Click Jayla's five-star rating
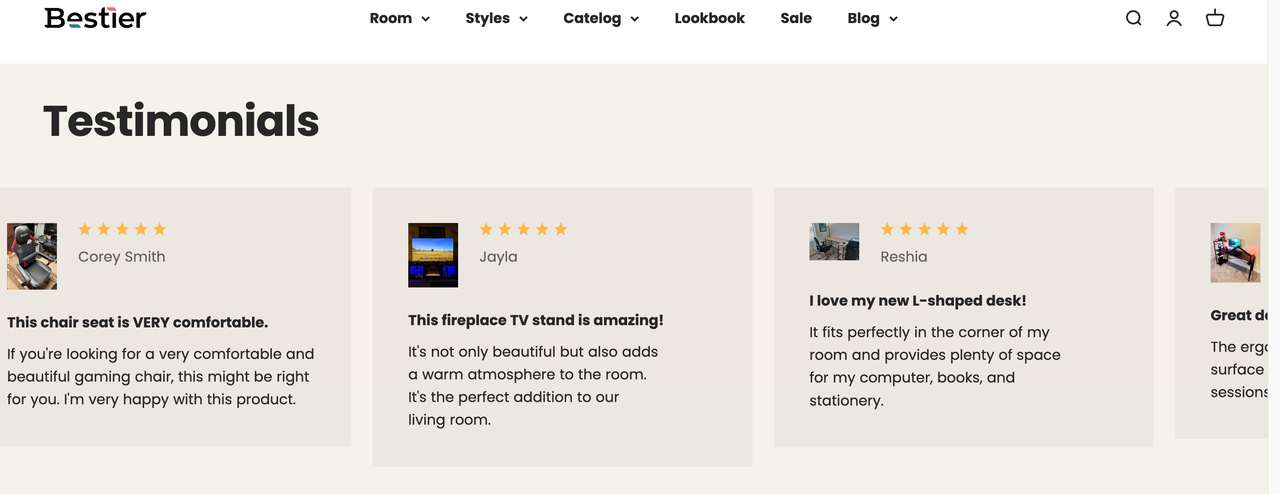This screenshot has height=494, width=1280. pyautogui.click(x=523, y=229)
